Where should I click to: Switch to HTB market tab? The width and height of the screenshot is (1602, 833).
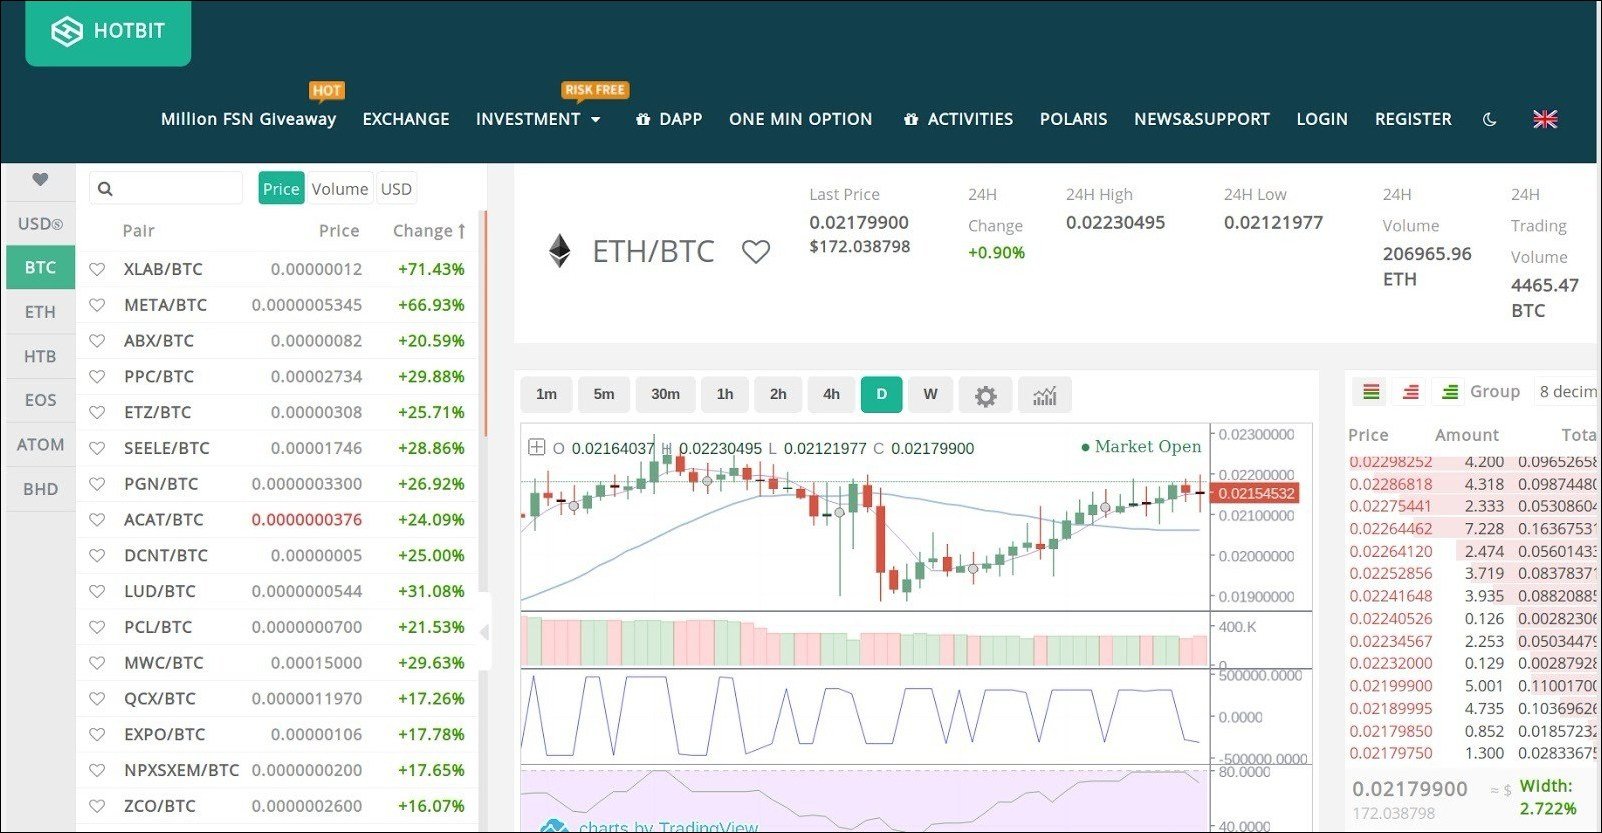tap(40, 356)
